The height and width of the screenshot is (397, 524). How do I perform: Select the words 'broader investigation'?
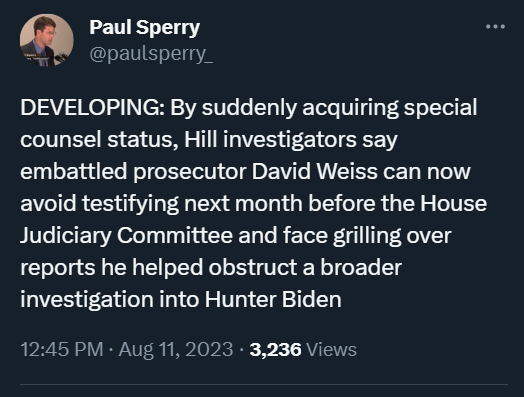point(211,284)
